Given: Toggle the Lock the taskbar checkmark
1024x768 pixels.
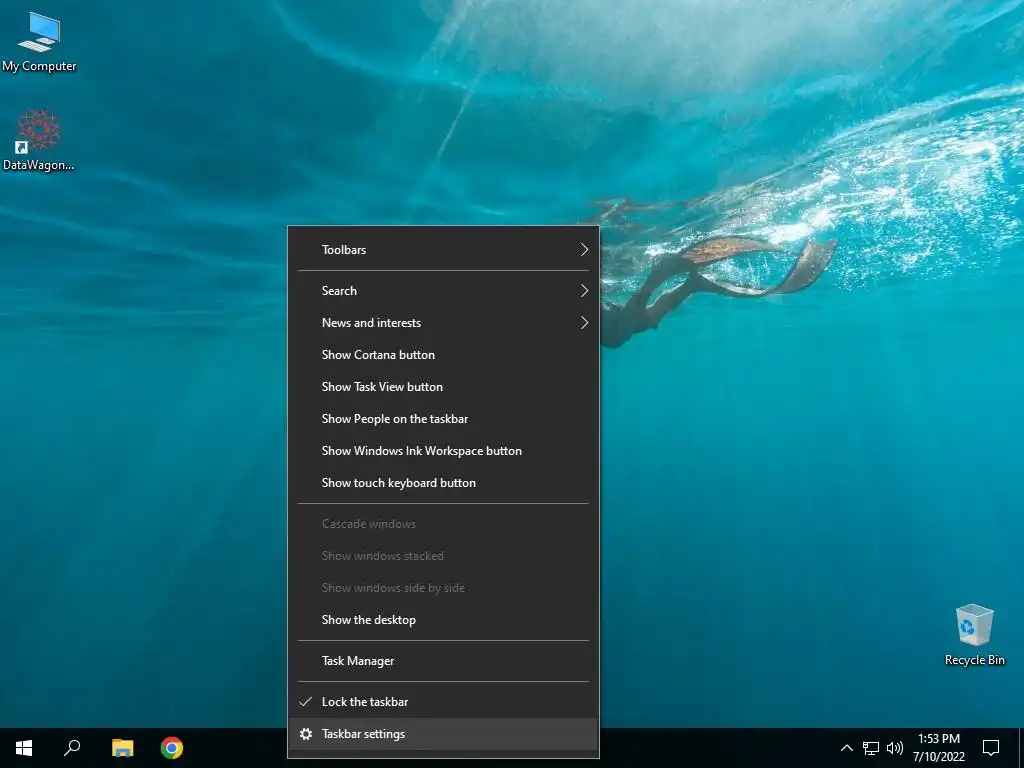Looking at the screenshot, I should click(305, 702).
